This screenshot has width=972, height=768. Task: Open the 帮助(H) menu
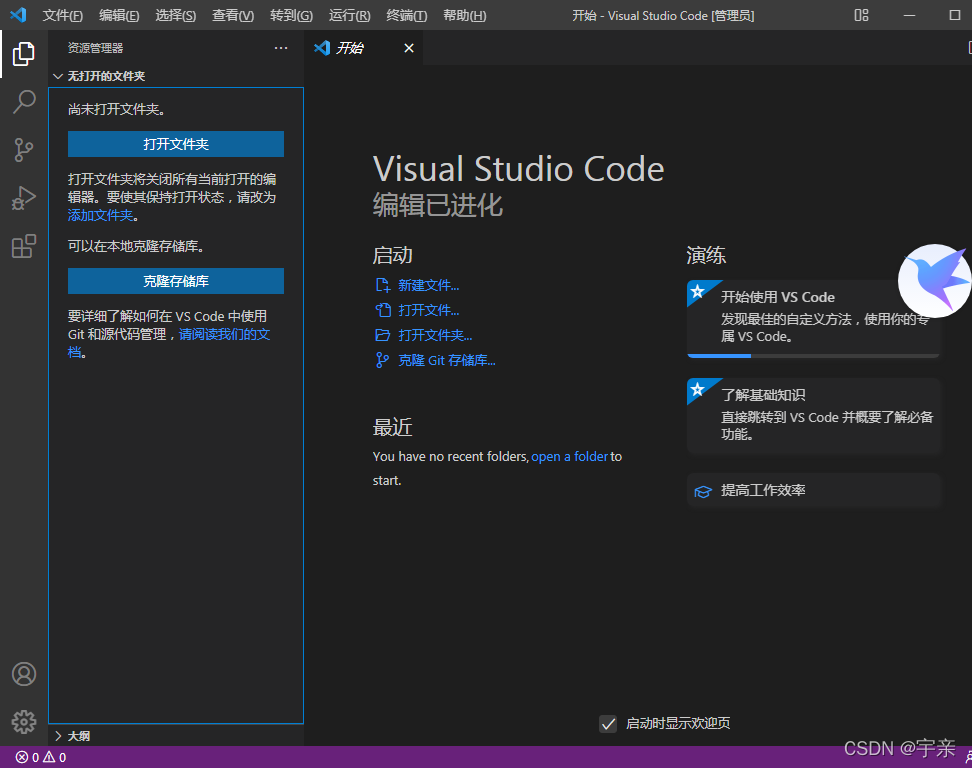click(x=465, y=15)
